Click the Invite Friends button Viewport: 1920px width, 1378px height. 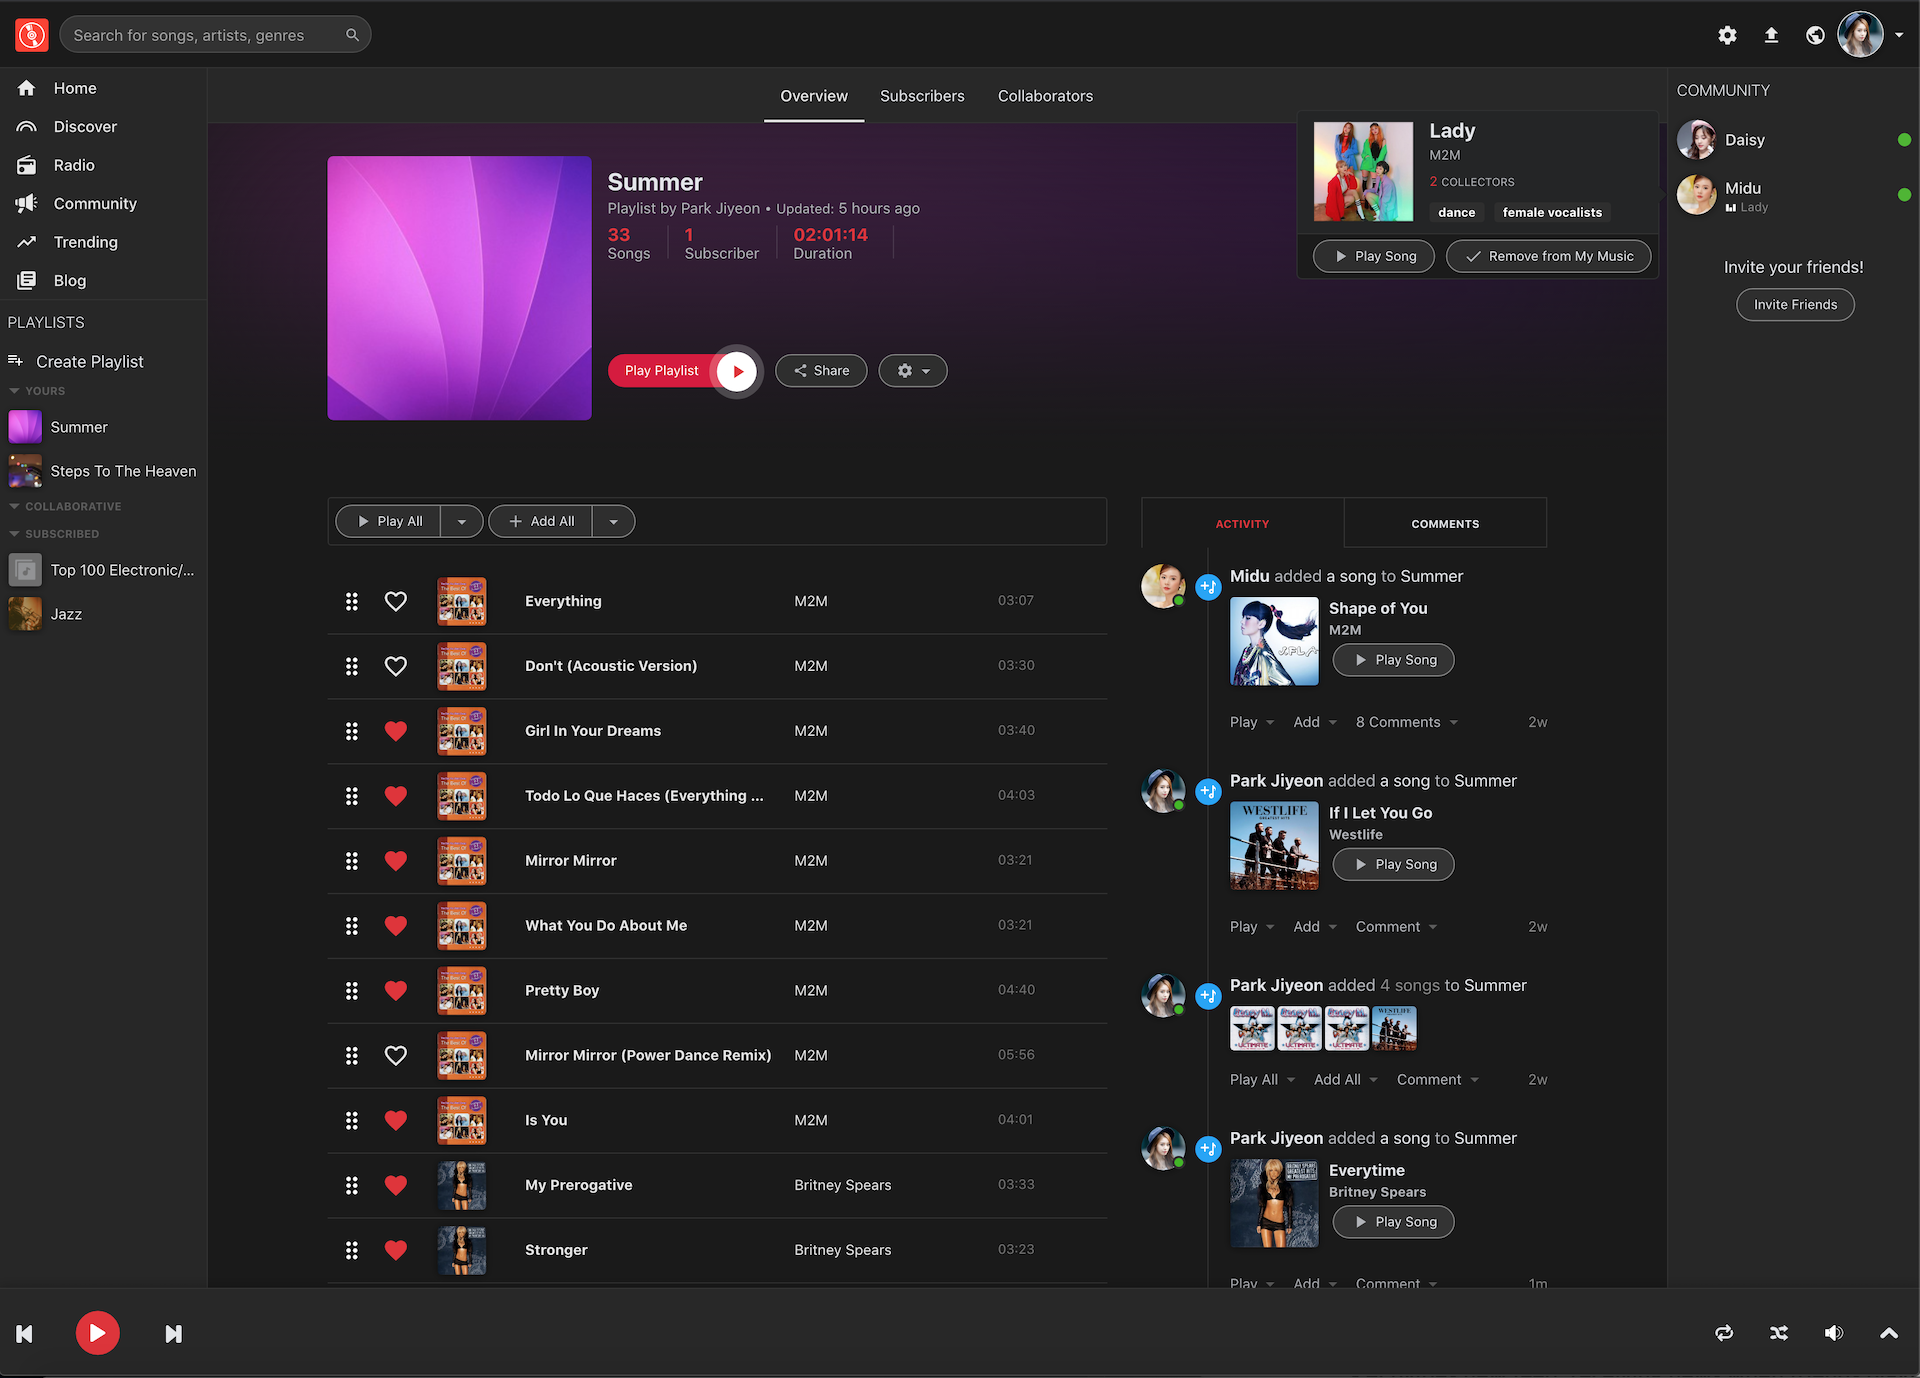point(1795,303)
